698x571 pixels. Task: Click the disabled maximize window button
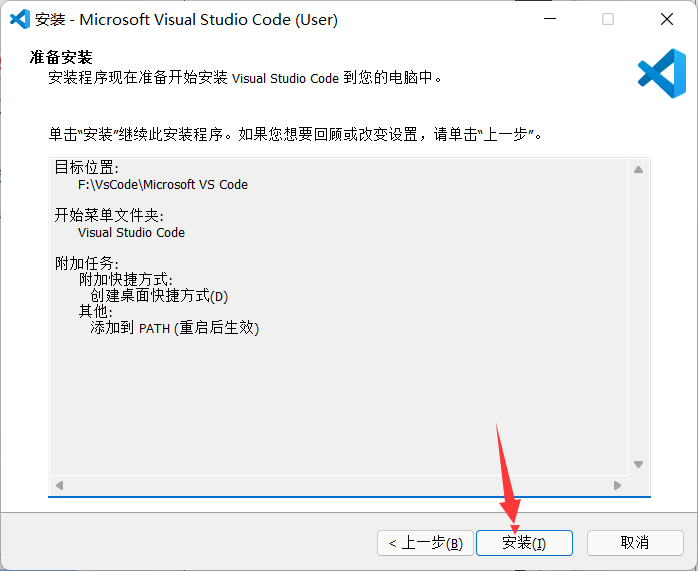pos(608,19)
